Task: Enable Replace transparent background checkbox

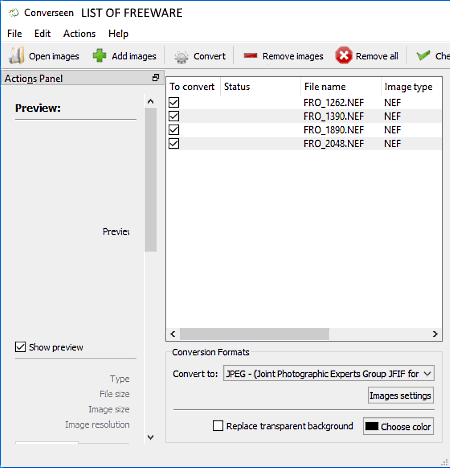Action: (x=218, y=425)
